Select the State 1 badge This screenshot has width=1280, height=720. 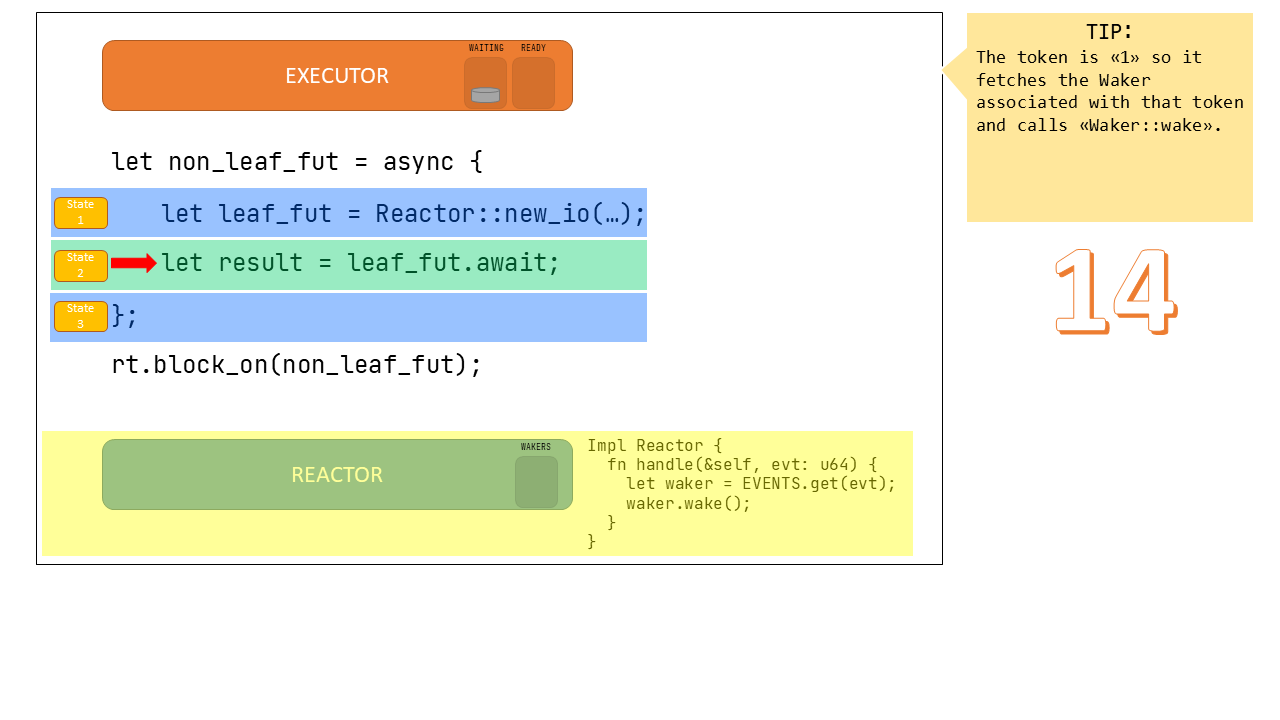pyautogui.click(x=81, y=212)
